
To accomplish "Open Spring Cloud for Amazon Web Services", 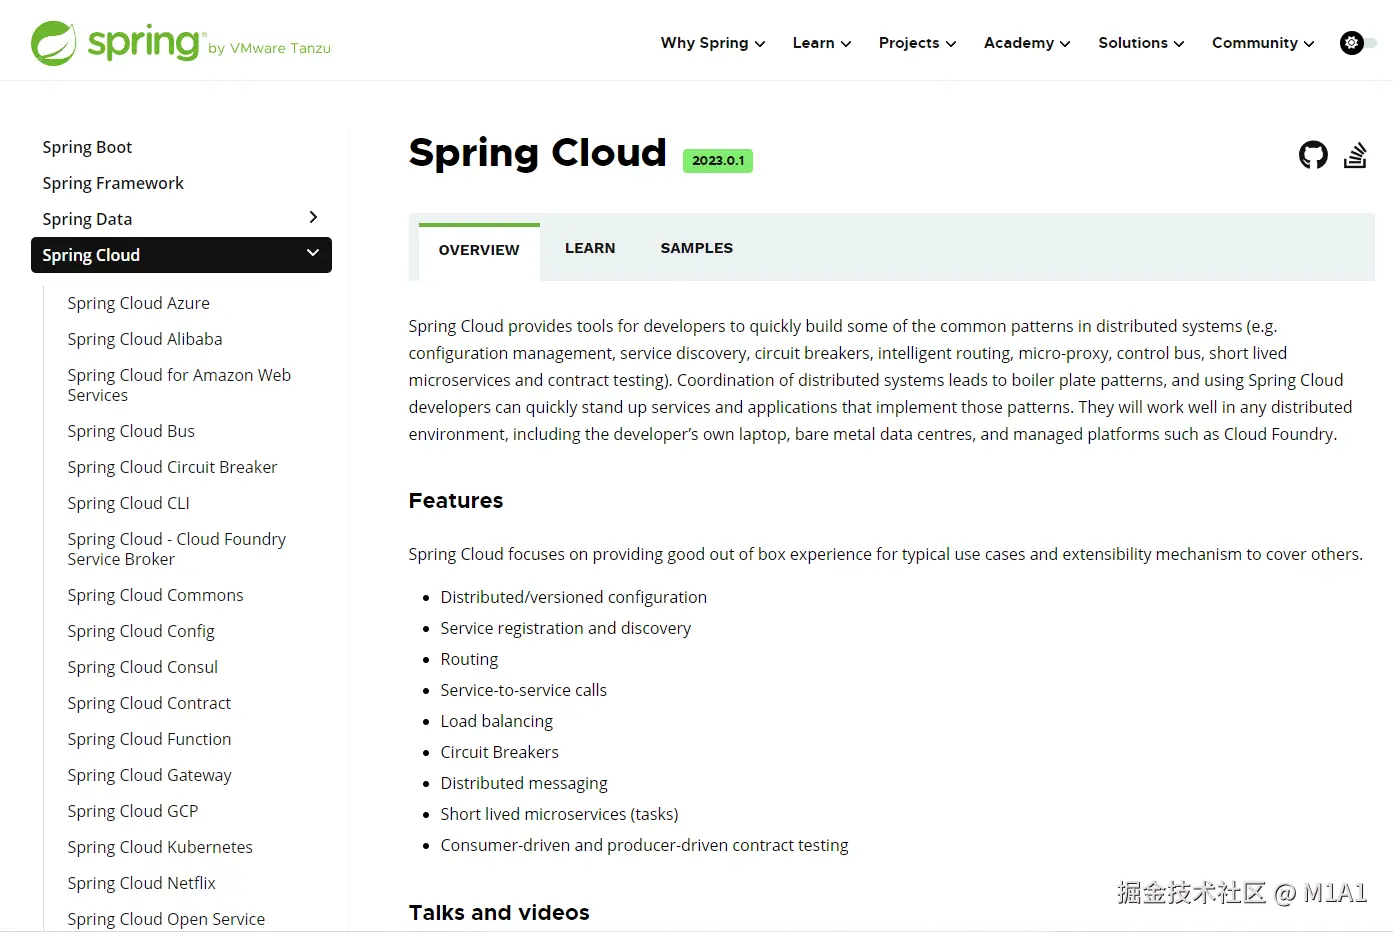I will click(x=179, y=385).
